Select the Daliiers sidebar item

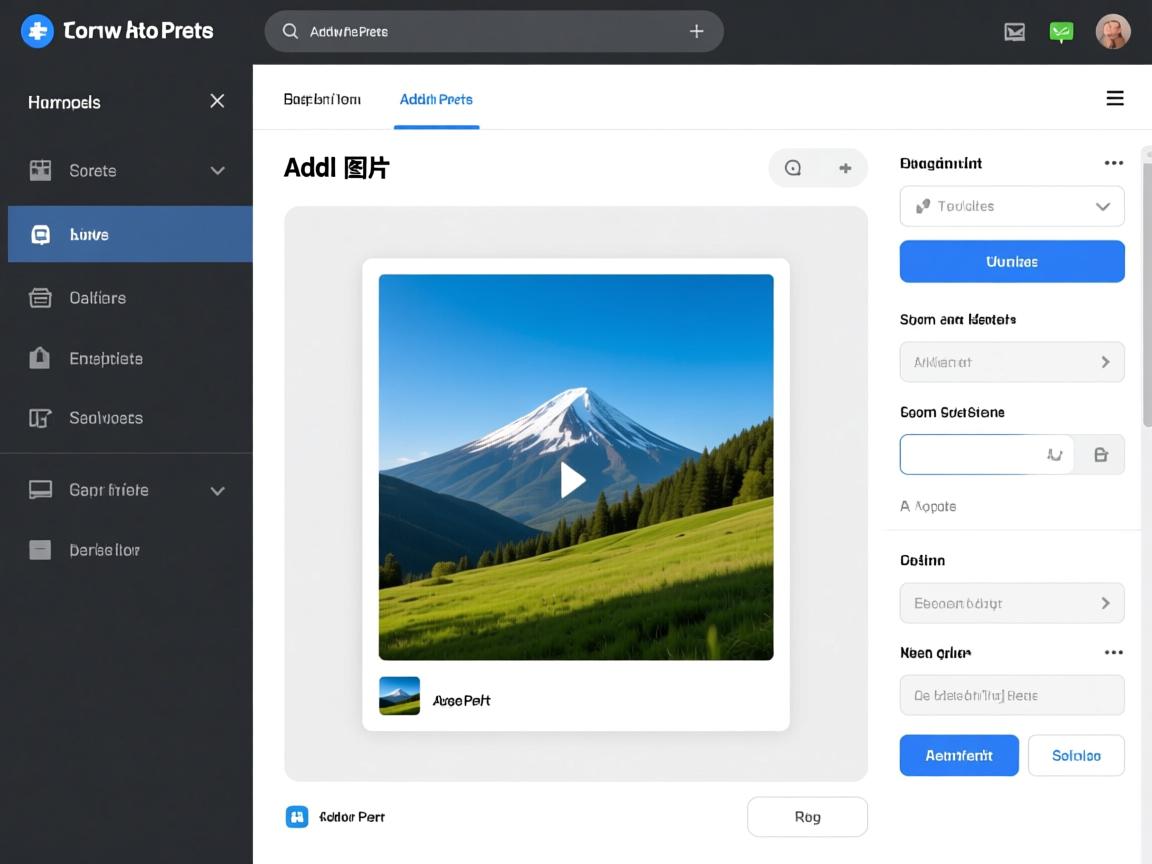[x=97, y=298]
